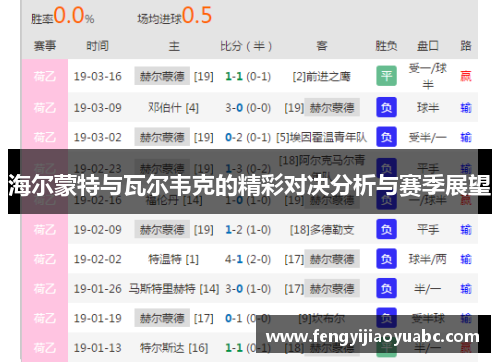The image size is (500, 362).
Task: Click the home team 特尔斯达 [16]
Action: (174, 348)
